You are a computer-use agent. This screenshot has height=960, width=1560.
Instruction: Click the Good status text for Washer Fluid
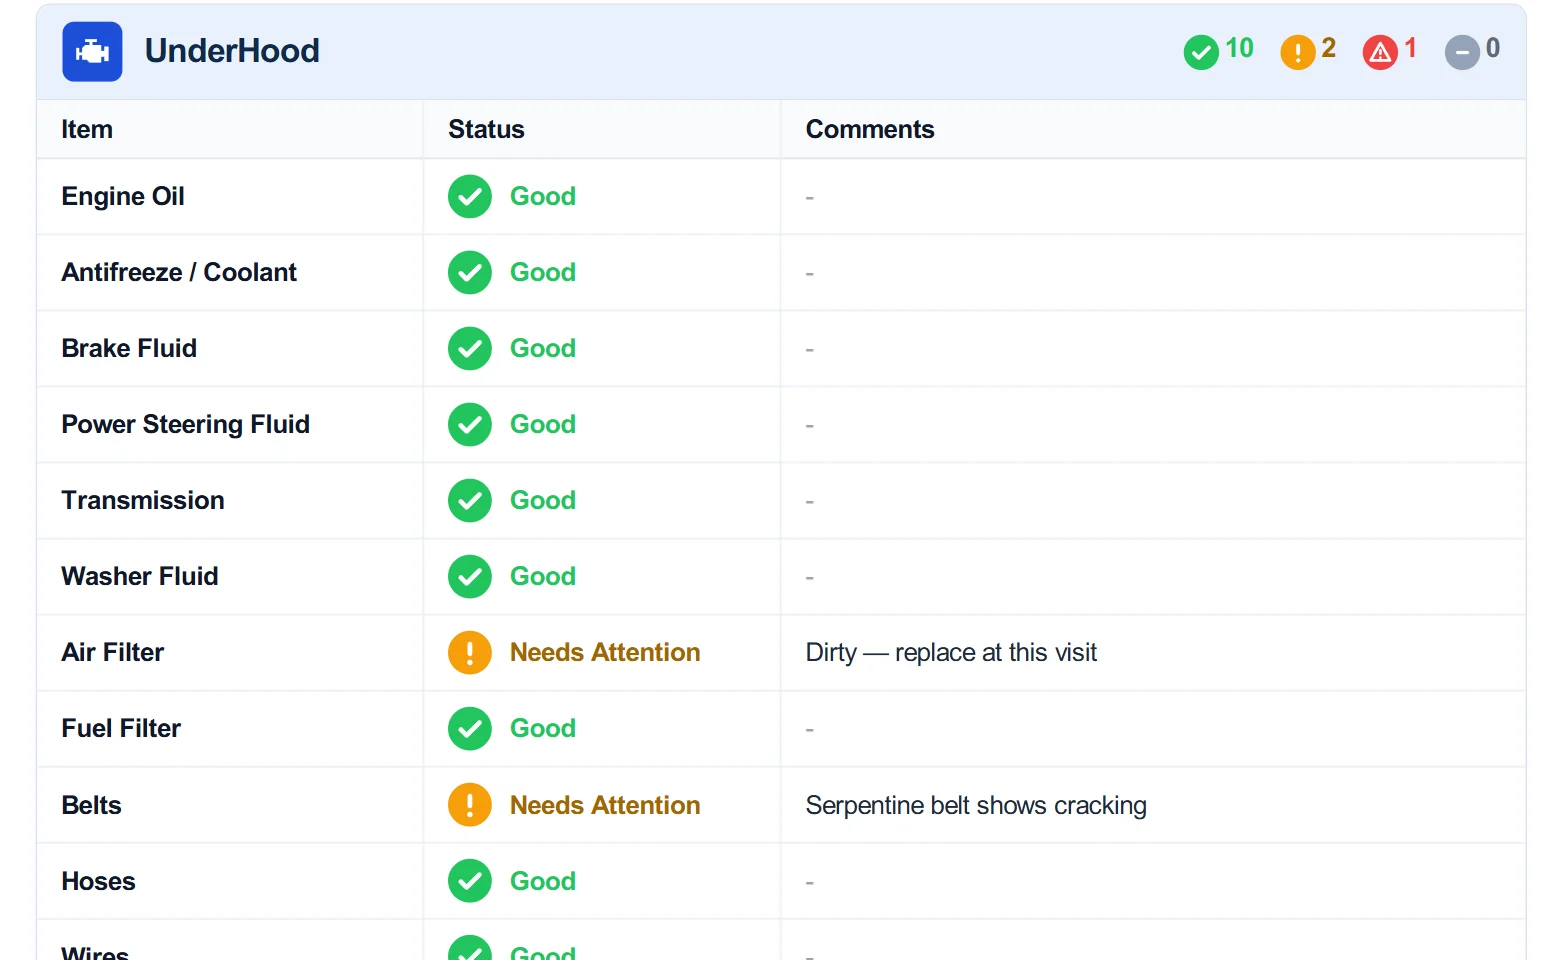(543, 576)
